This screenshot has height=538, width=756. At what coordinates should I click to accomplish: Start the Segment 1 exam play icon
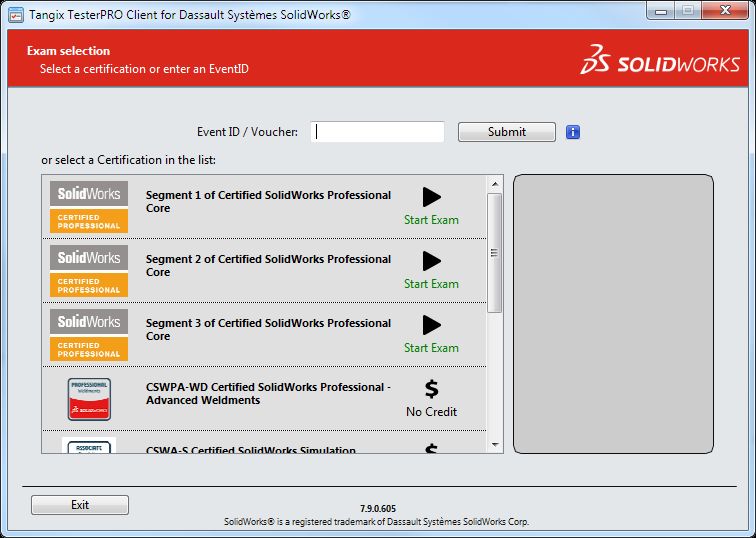point(432,197)
